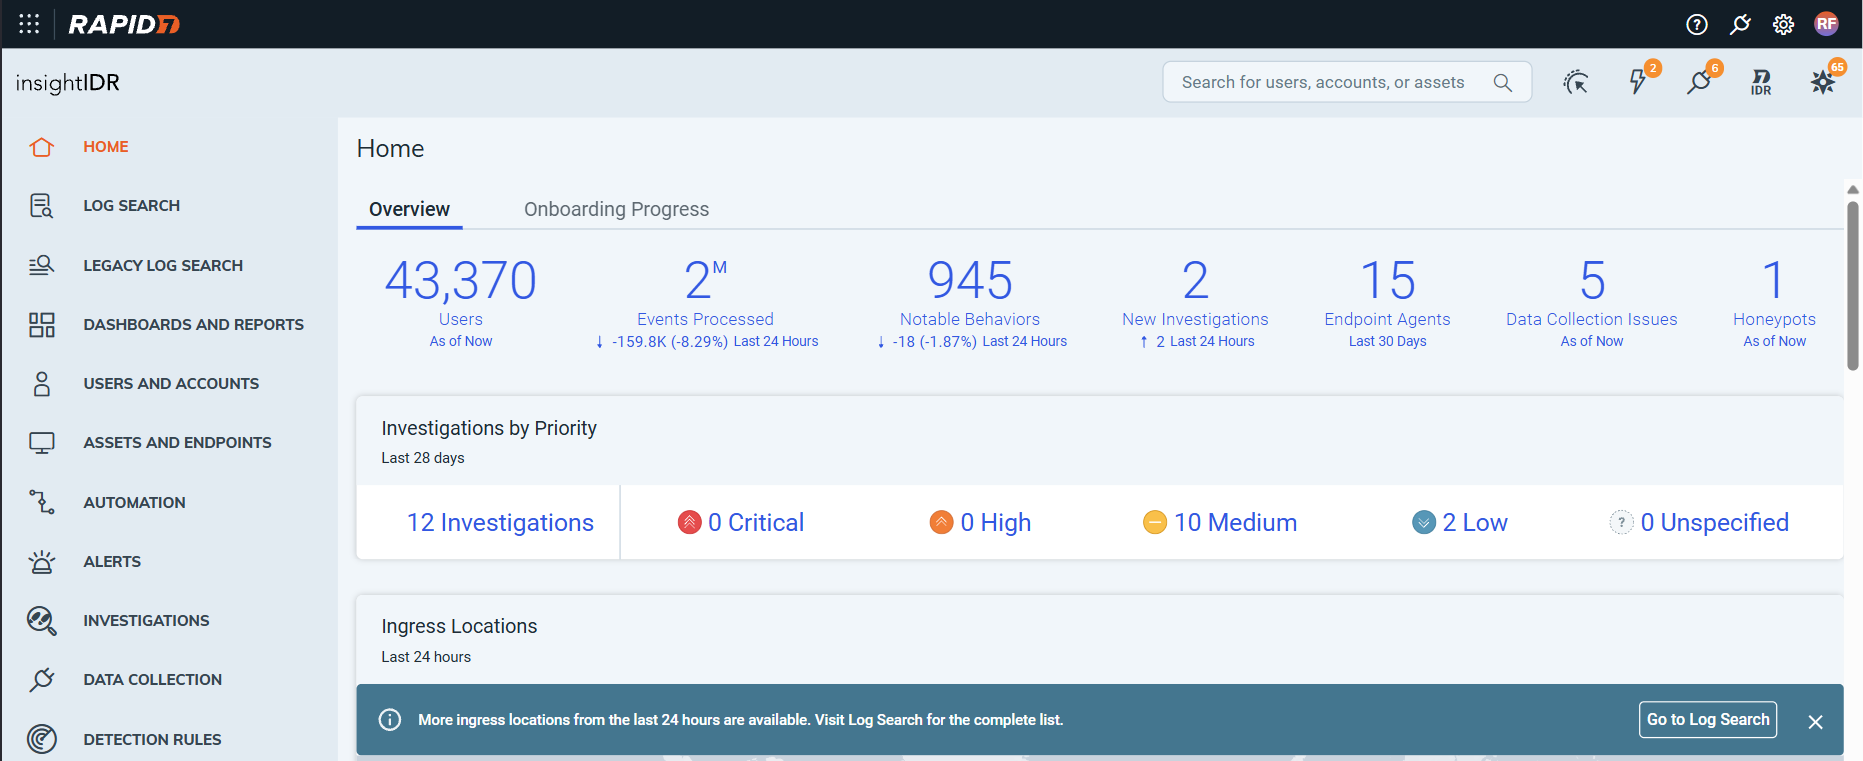The height and width of the screenshot is (761, 1863).
Task: Open DETECTION RULES menu item
Action: (x=153, y=740)
